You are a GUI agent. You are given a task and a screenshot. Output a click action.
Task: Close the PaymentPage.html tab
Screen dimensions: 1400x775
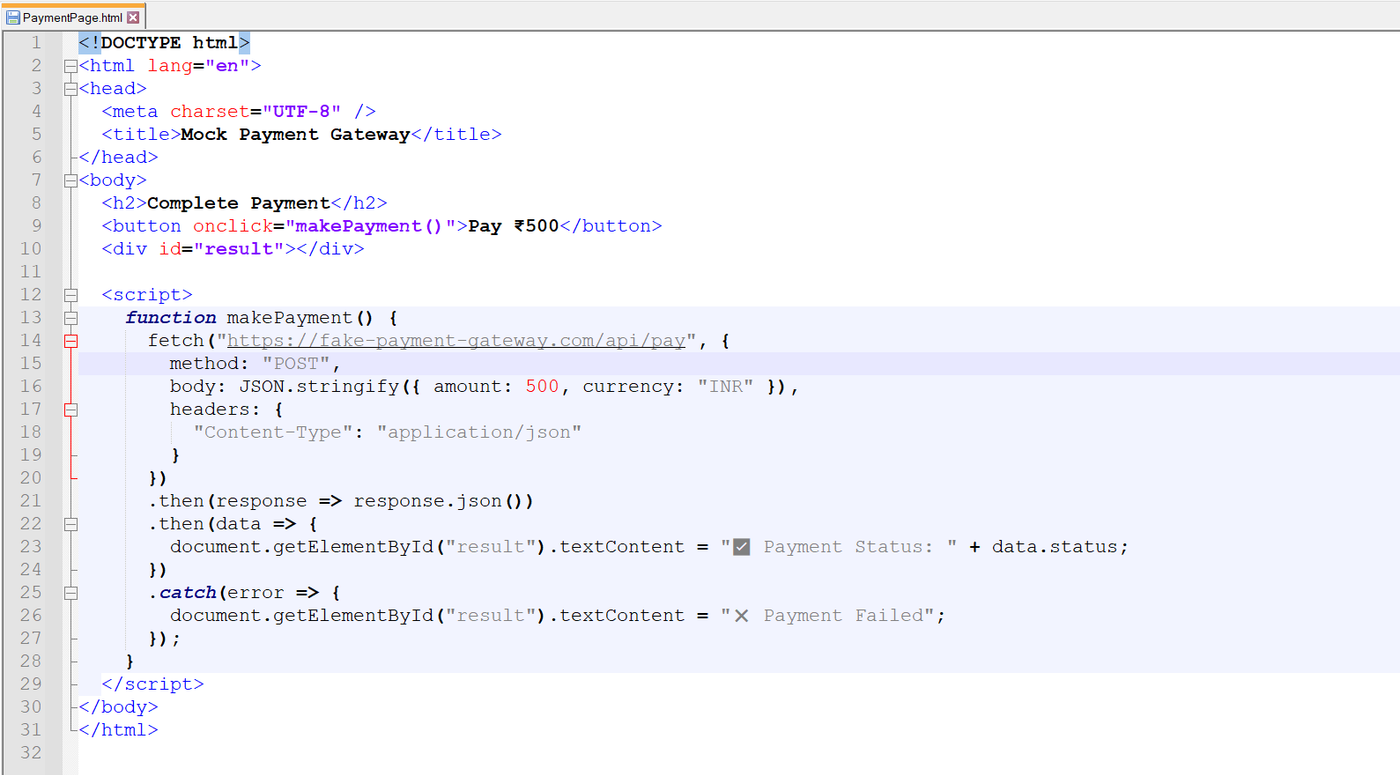[x=133, y=18]
